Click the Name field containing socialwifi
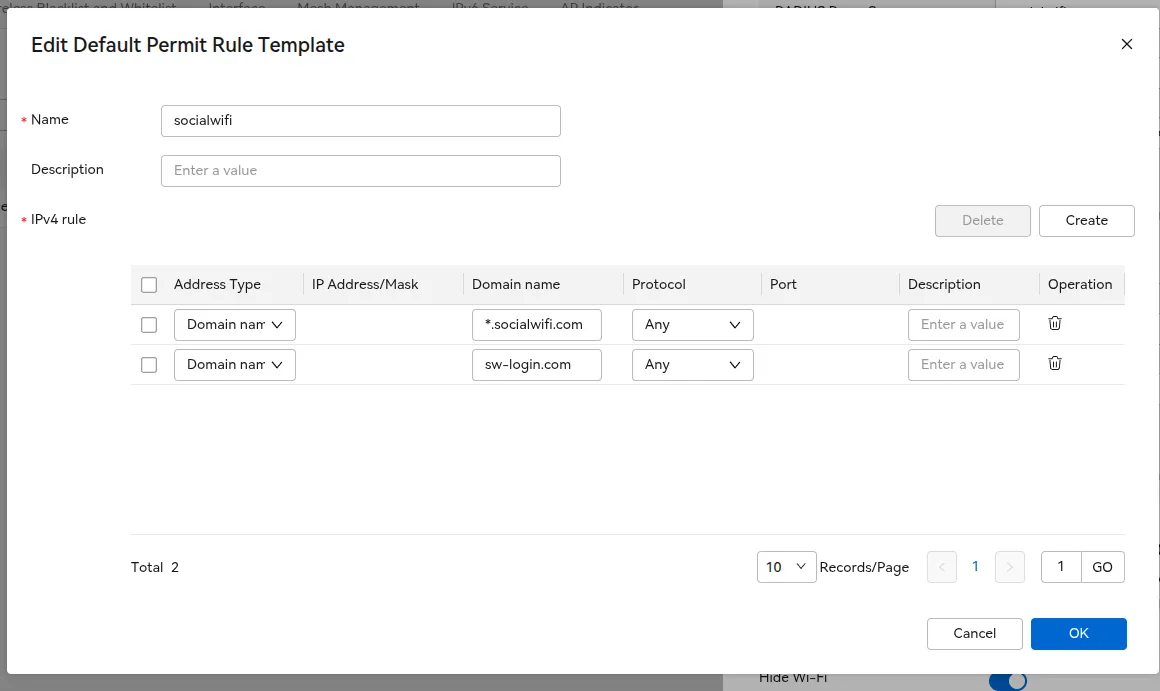Screen dimensions: 1160x691 tap(360, 121)
